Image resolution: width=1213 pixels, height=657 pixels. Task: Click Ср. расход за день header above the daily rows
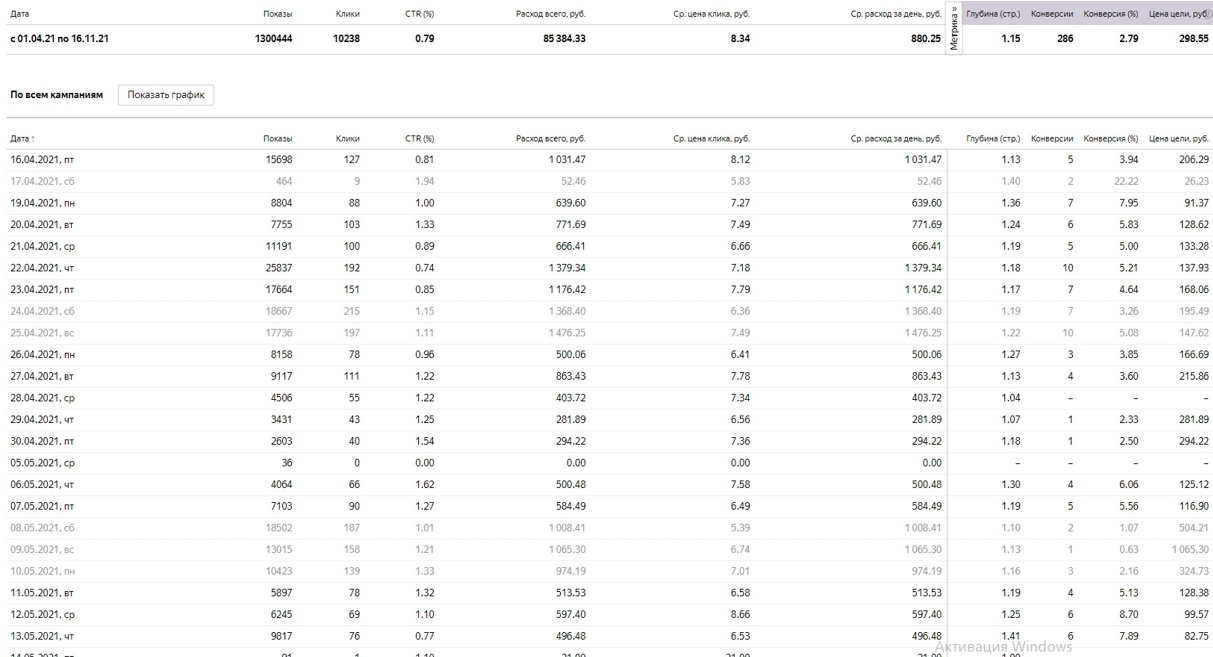tap(895, 139)
